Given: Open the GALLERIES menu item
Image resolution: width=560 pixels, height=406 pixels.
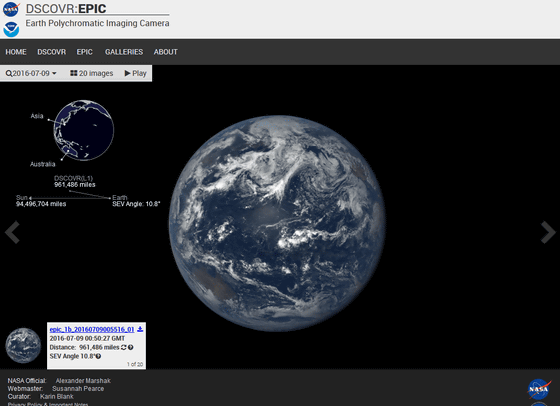Looking at the screenshot, I should click(x=124, y=52).
